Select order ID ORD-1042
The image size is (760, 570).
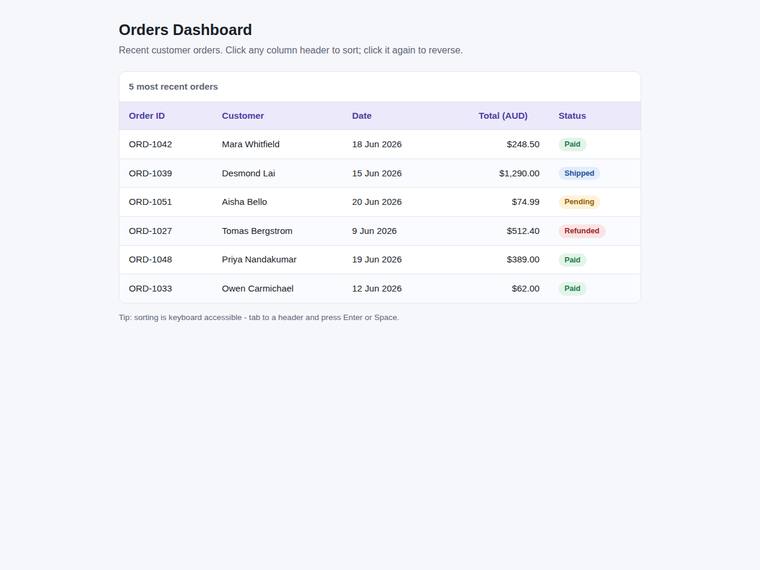150,144
